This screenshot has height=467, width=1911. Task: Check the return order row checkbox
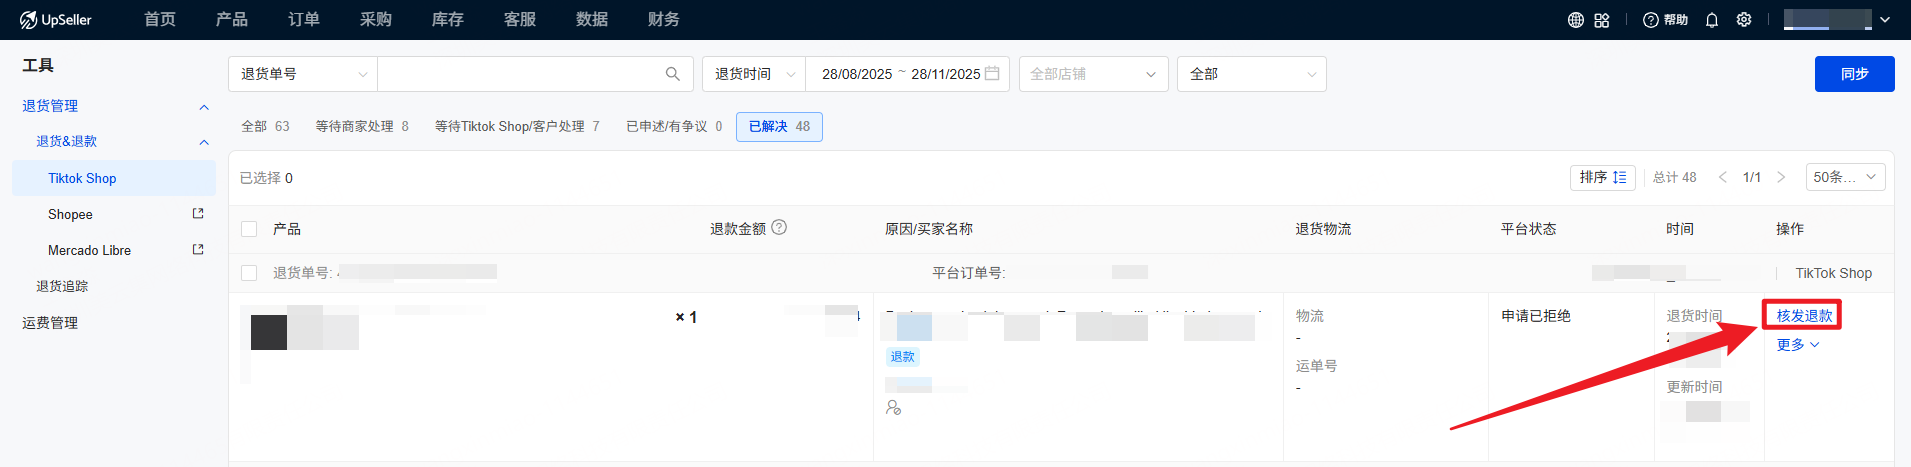point(249,273)
